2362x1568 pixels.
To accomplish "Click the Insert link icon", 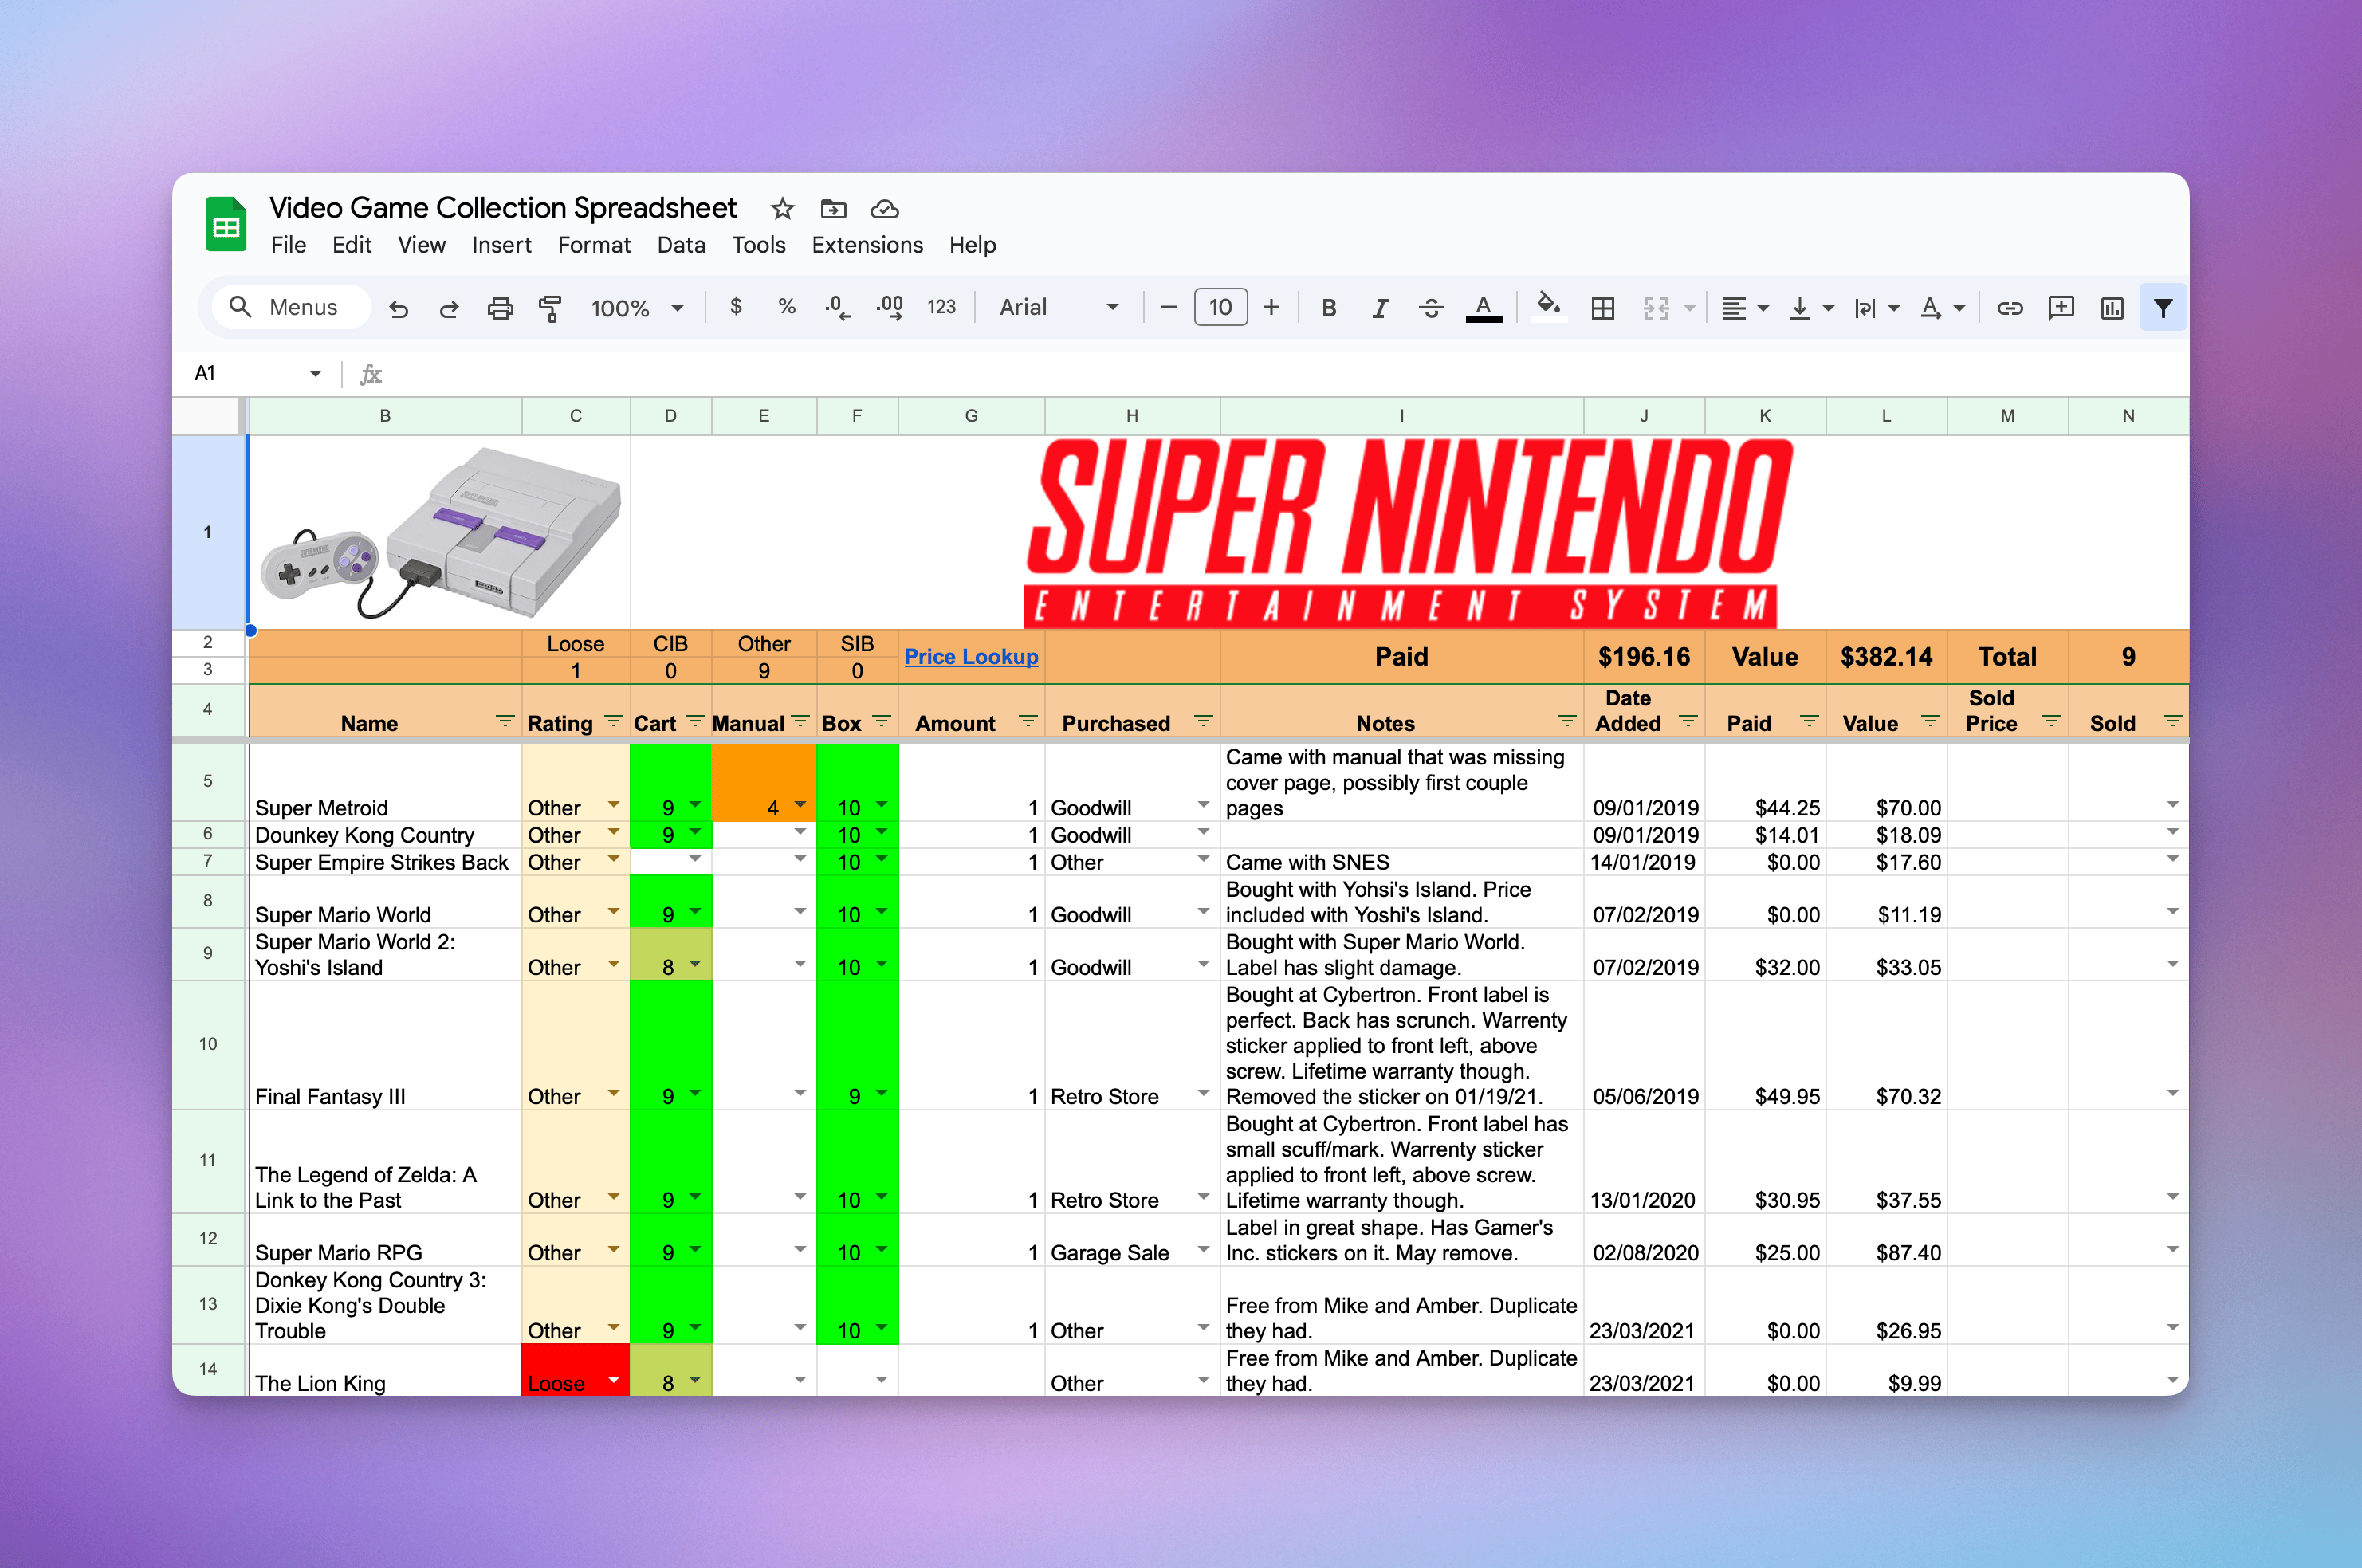I will 2010,308.
